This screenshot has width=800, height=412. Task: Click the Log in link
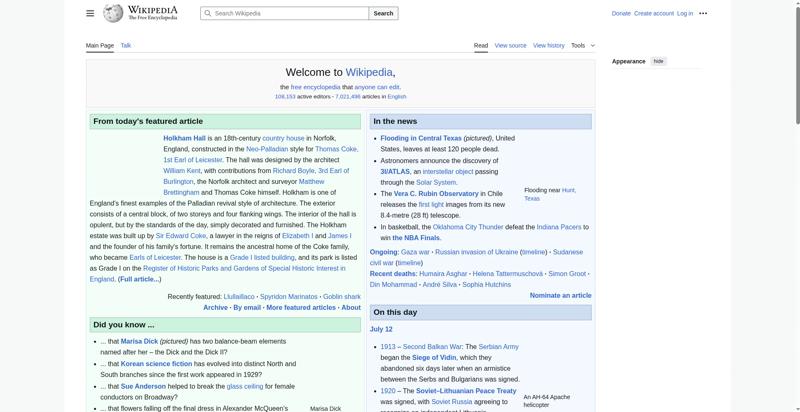pyautogui.click(x=685, y=13)
